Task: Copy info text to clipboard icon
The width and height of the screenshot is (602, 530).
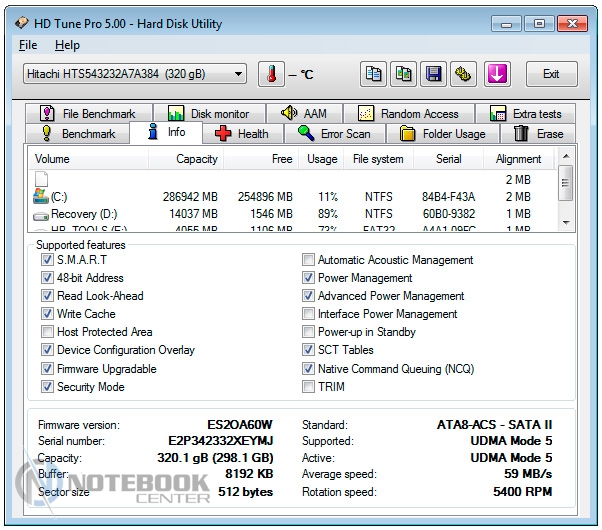Action: pos(374,74)
